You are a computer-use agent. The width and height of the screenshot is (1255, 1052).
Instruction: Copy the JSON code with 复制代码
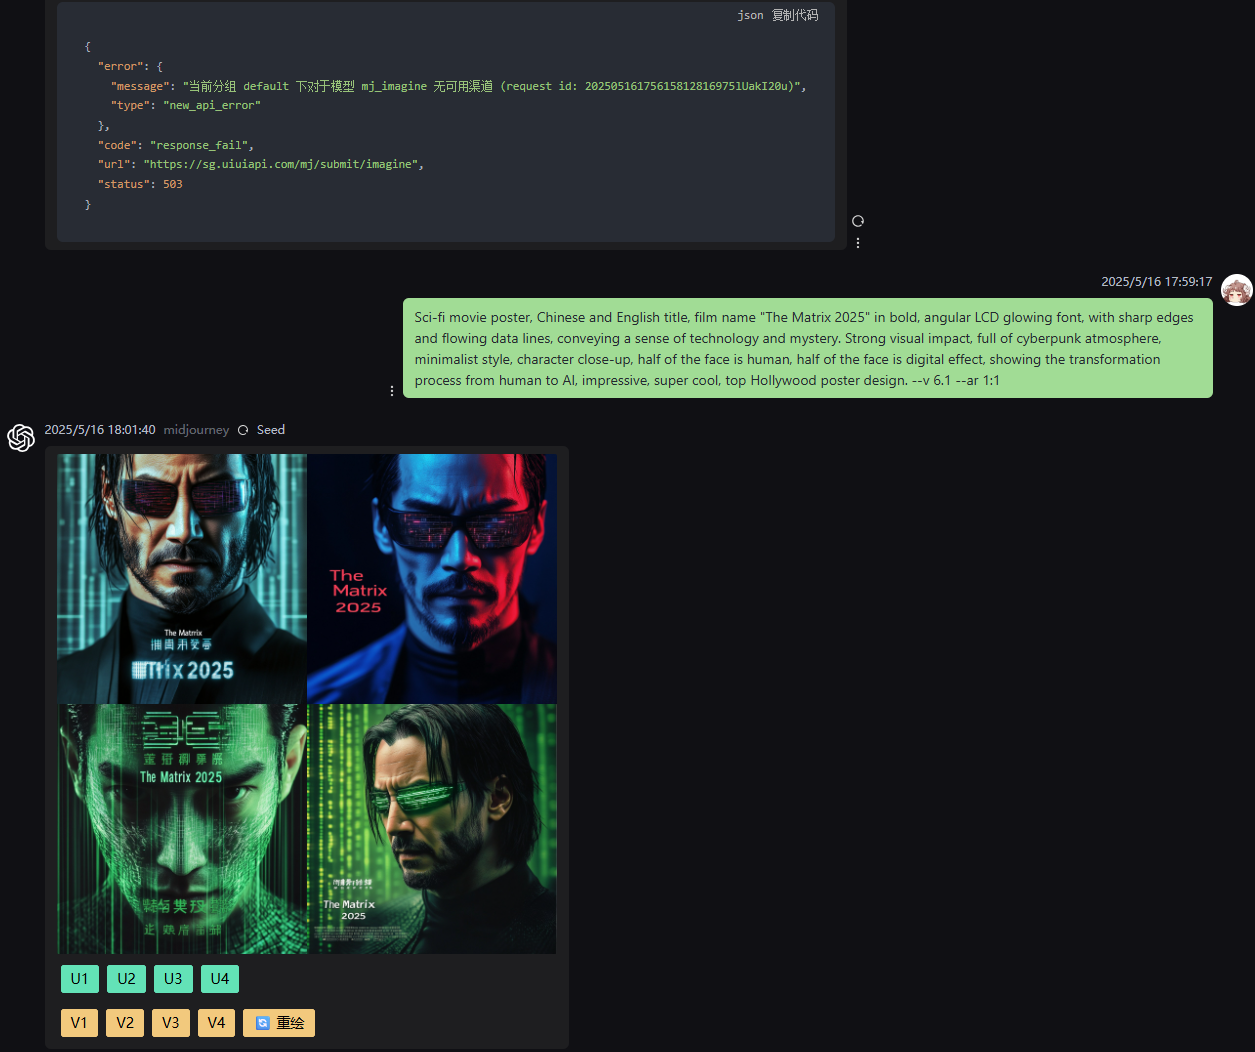(795, 15)
